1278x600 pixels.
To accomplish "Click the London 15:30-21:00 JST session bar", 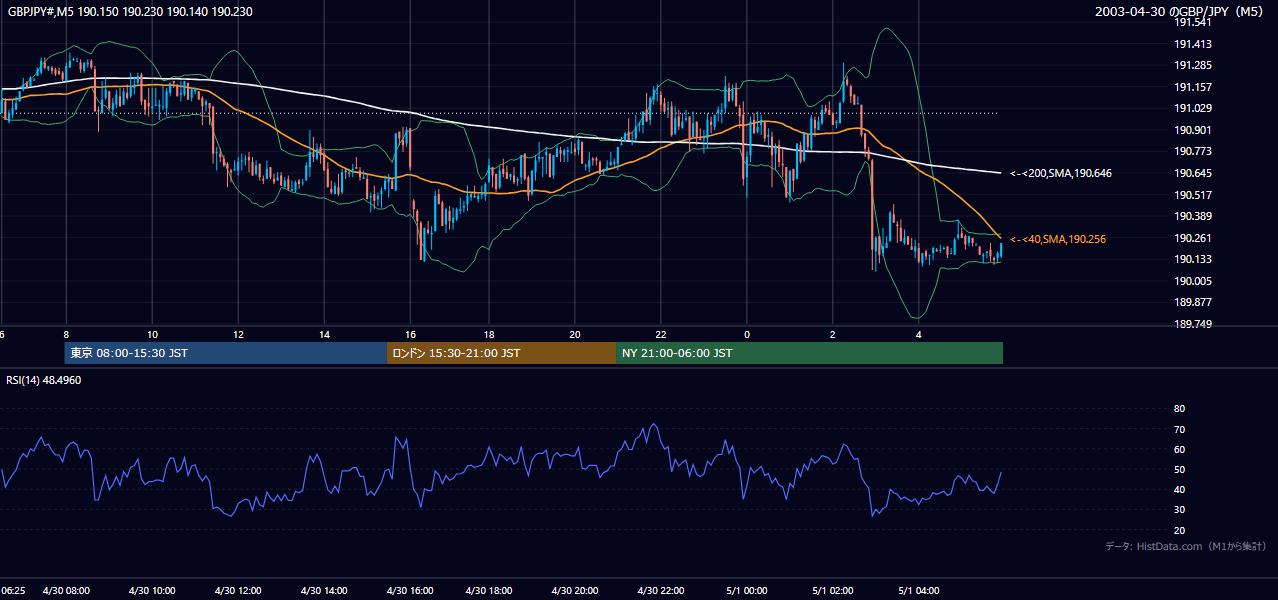I will tap(501, 353).
